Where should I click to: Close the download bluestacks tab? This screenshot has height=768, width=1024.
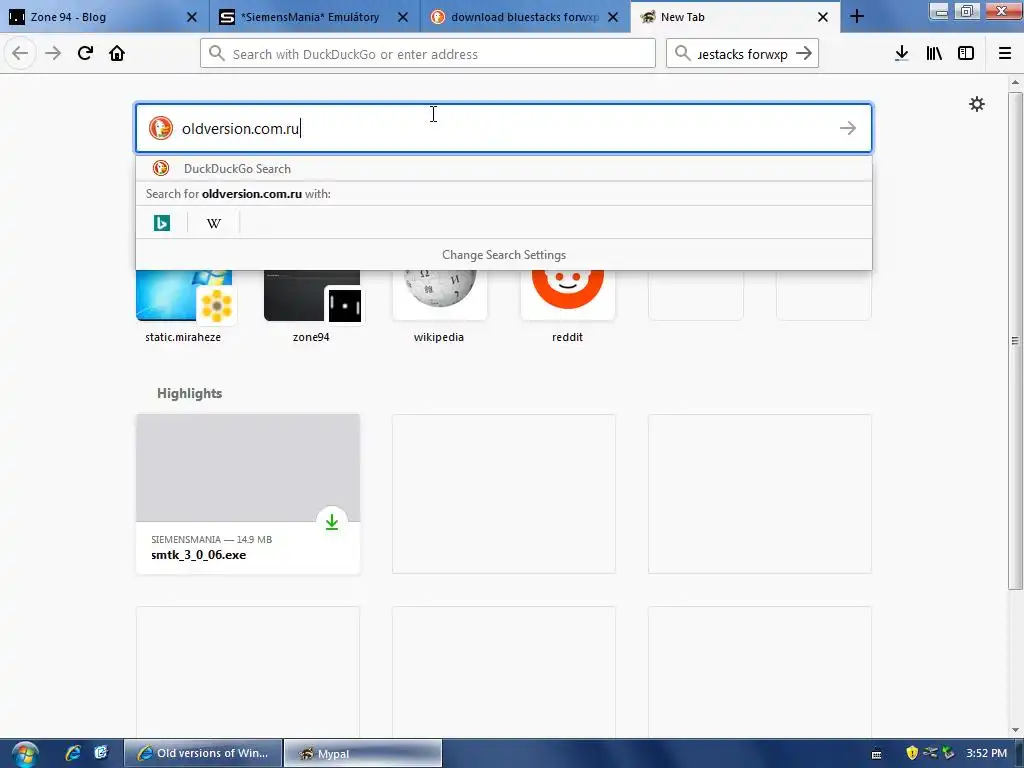coord(613,17)
